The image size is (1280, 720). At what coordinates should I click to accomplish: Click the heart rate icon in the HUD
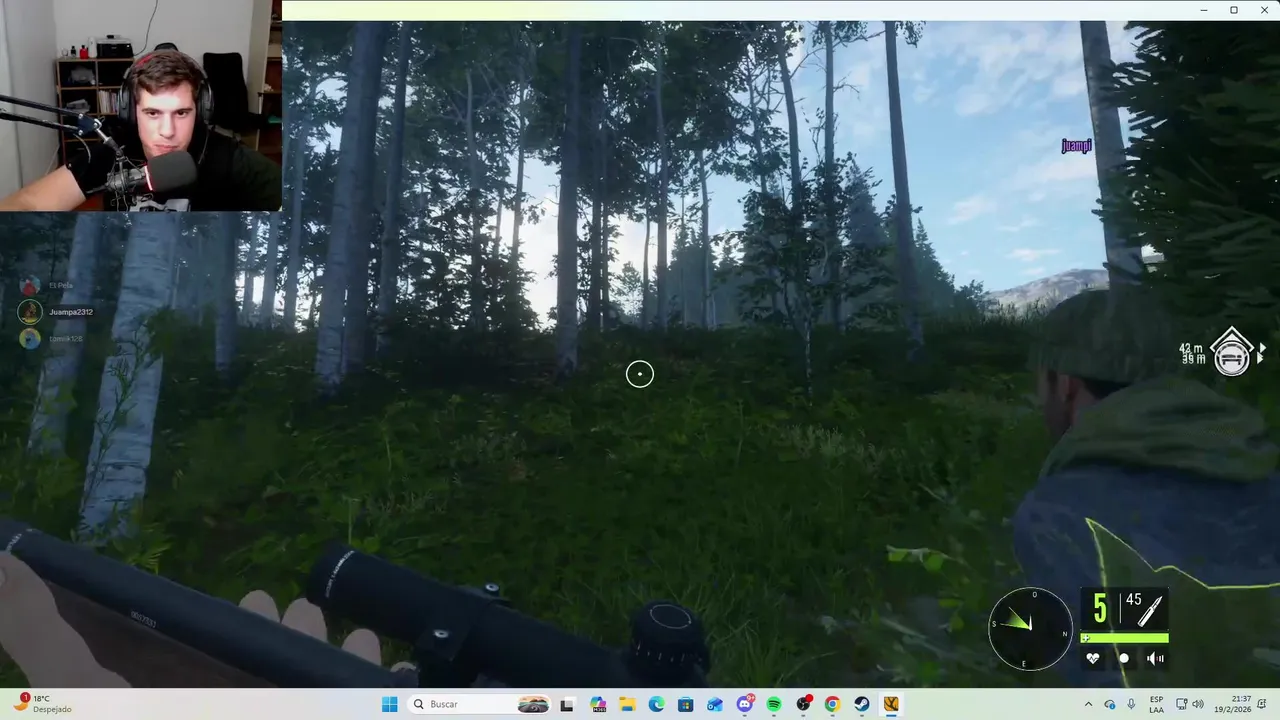pos(1092,658)
